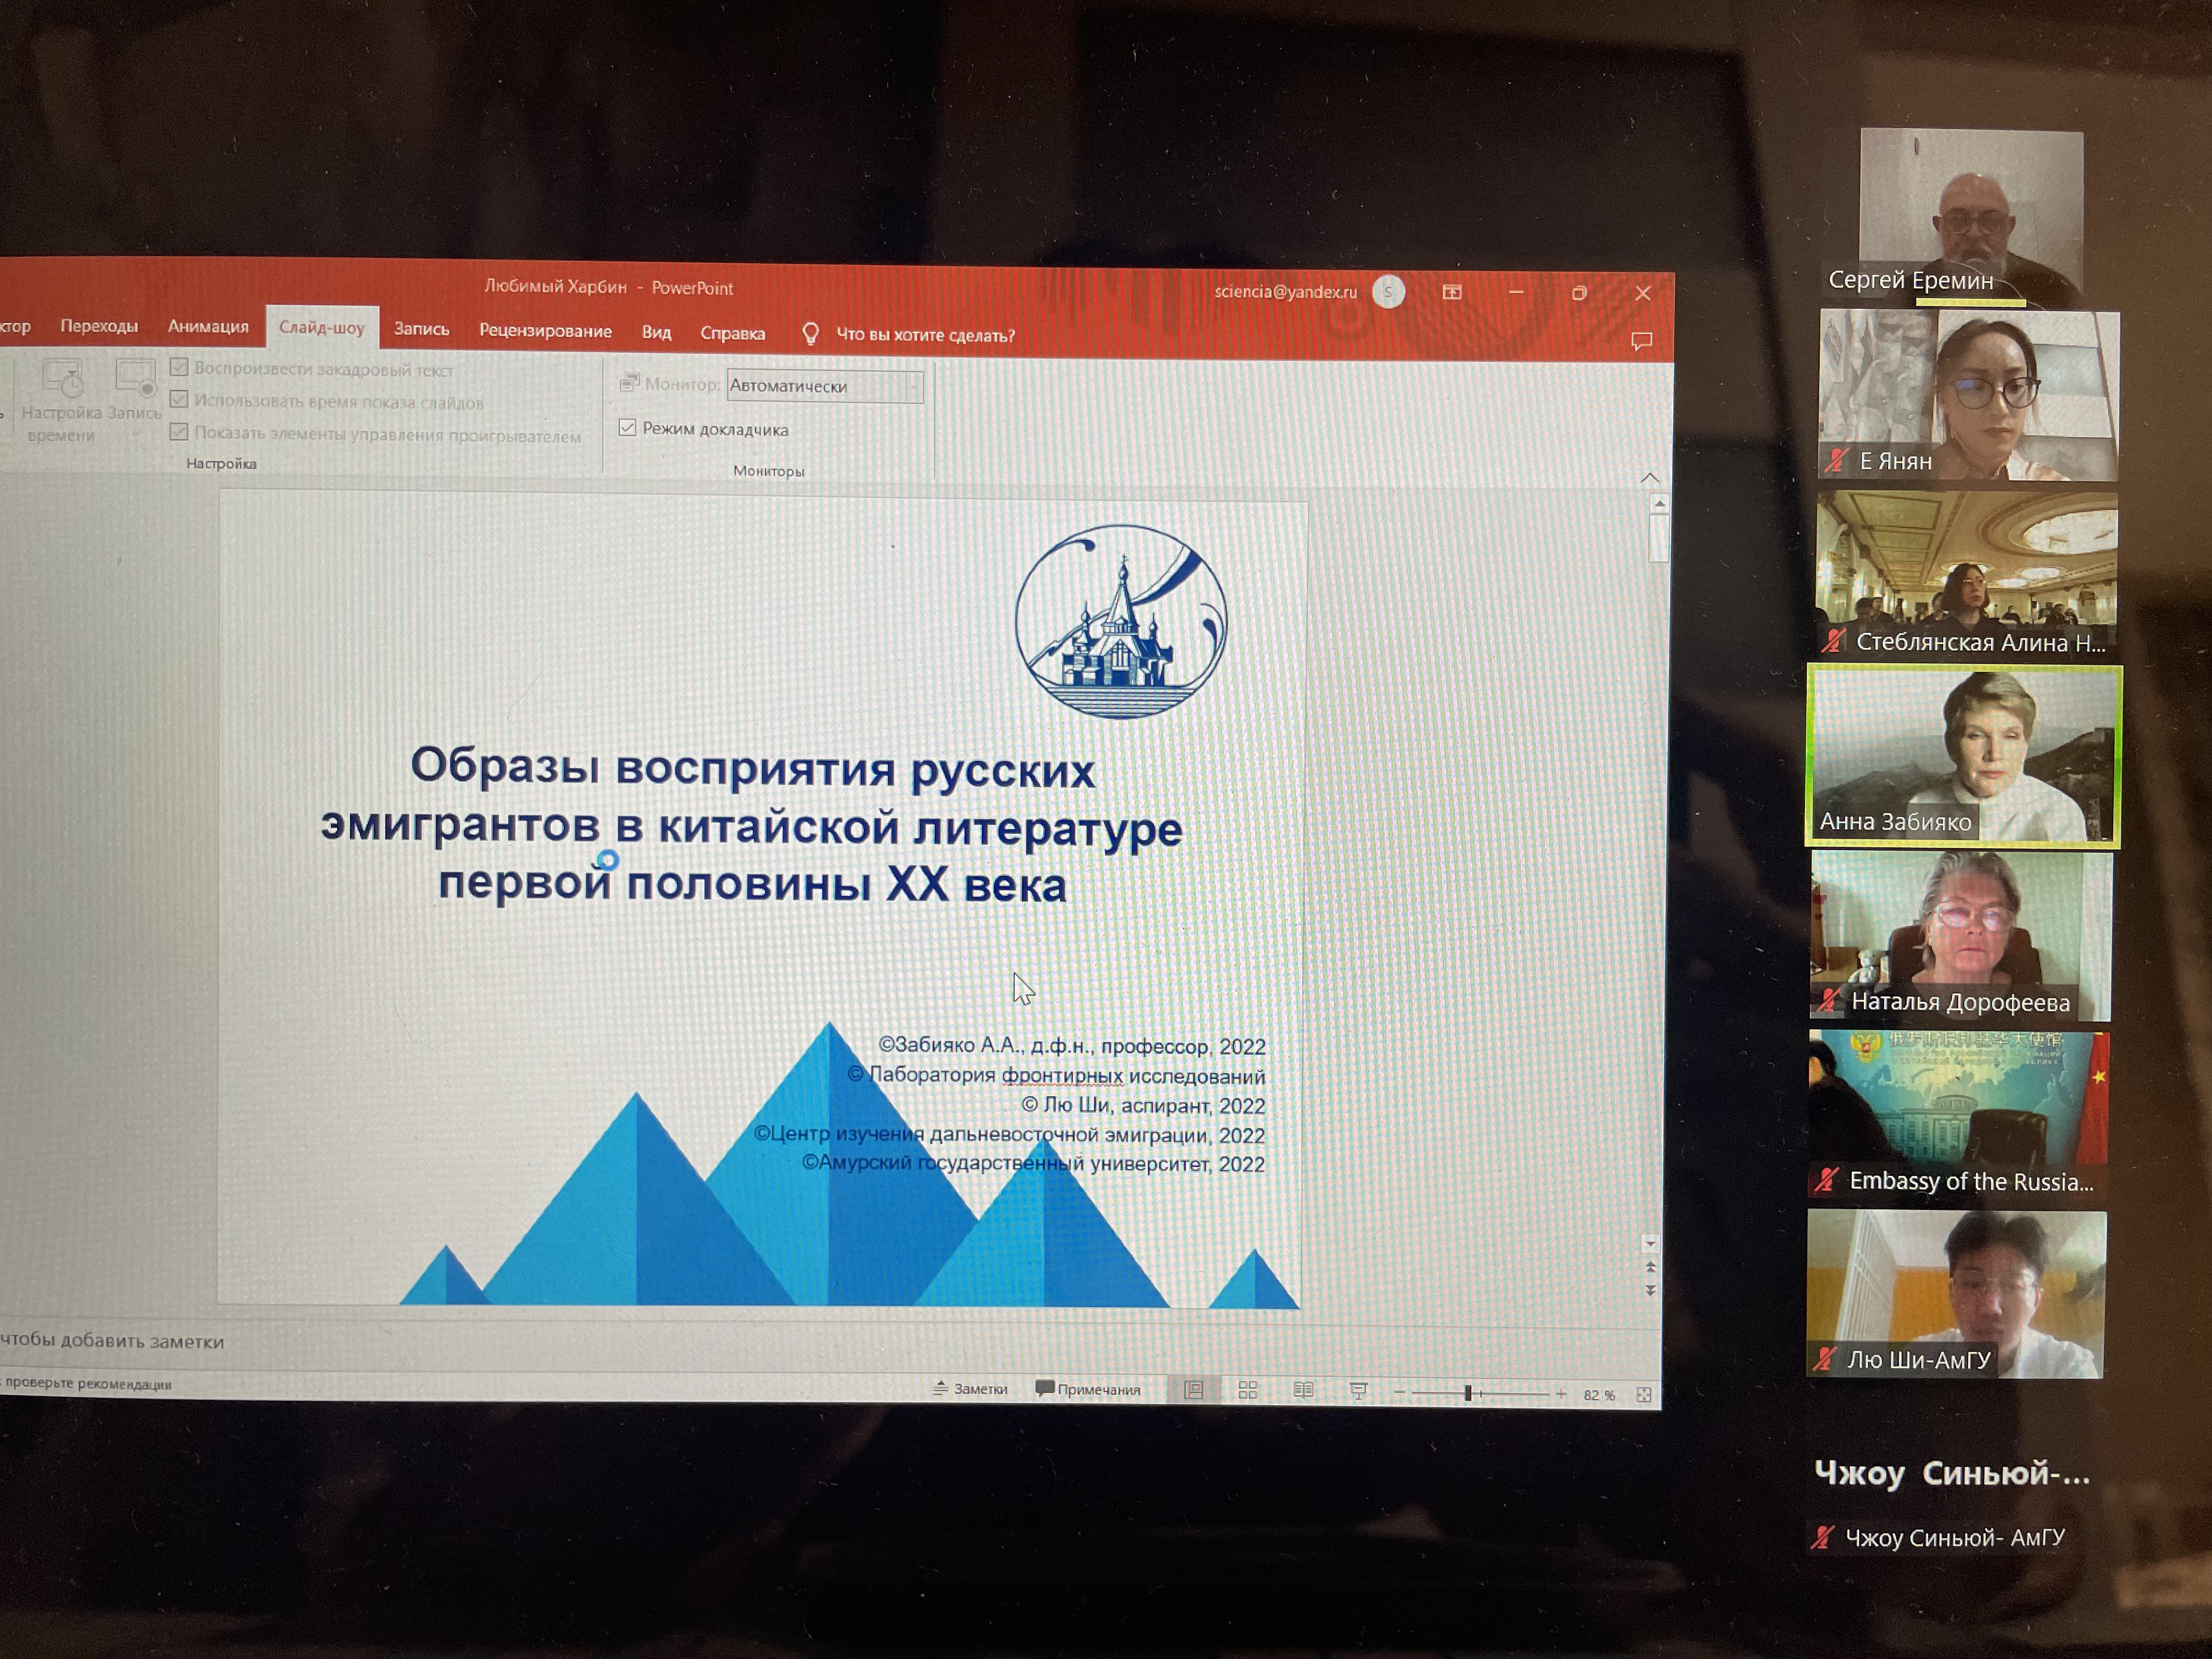Image resolution: width=2212 pixels, height=1659 pixels.
Task: Click the fit slide to window icon
Action: point(1644,1395)
